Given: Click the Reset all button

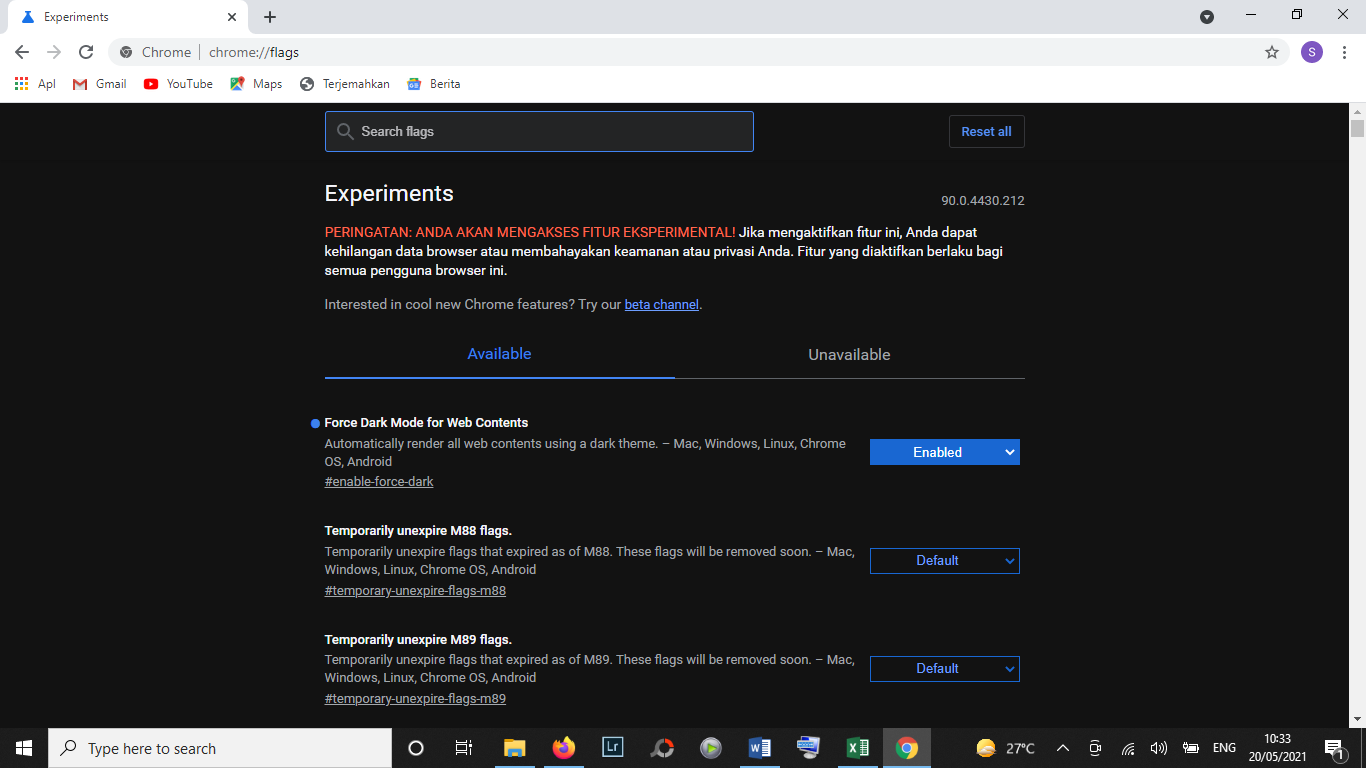Looking at the screenshot, I should coord(986,131).
